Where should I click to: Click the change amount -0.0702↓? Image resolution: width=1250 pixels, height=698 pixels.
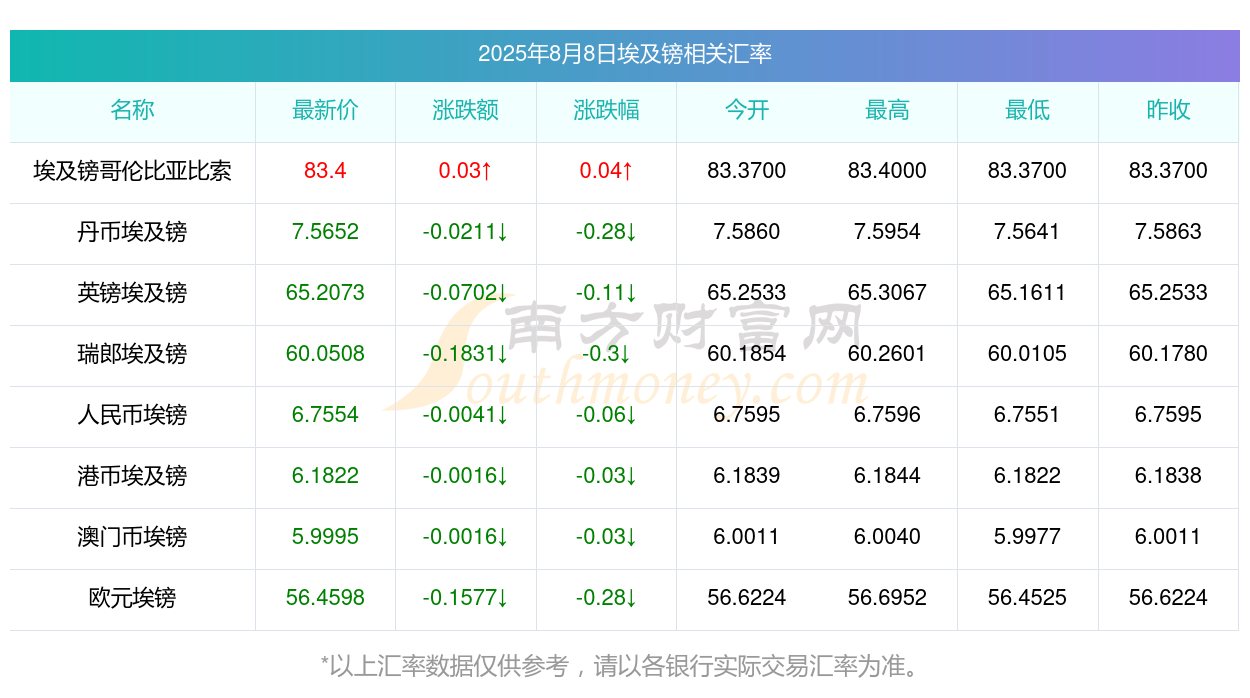tap(466, 293)
